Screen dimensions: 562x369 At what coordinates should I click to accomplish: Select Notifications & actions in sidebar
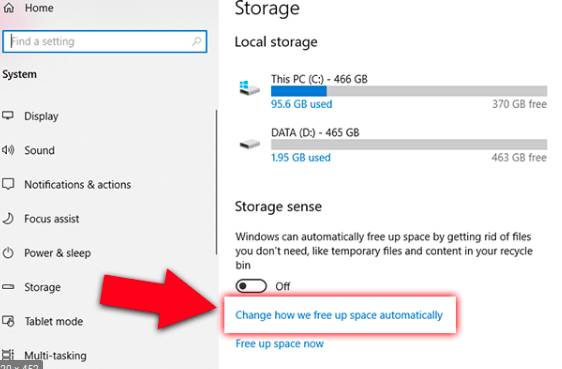(x=77, y=184)
